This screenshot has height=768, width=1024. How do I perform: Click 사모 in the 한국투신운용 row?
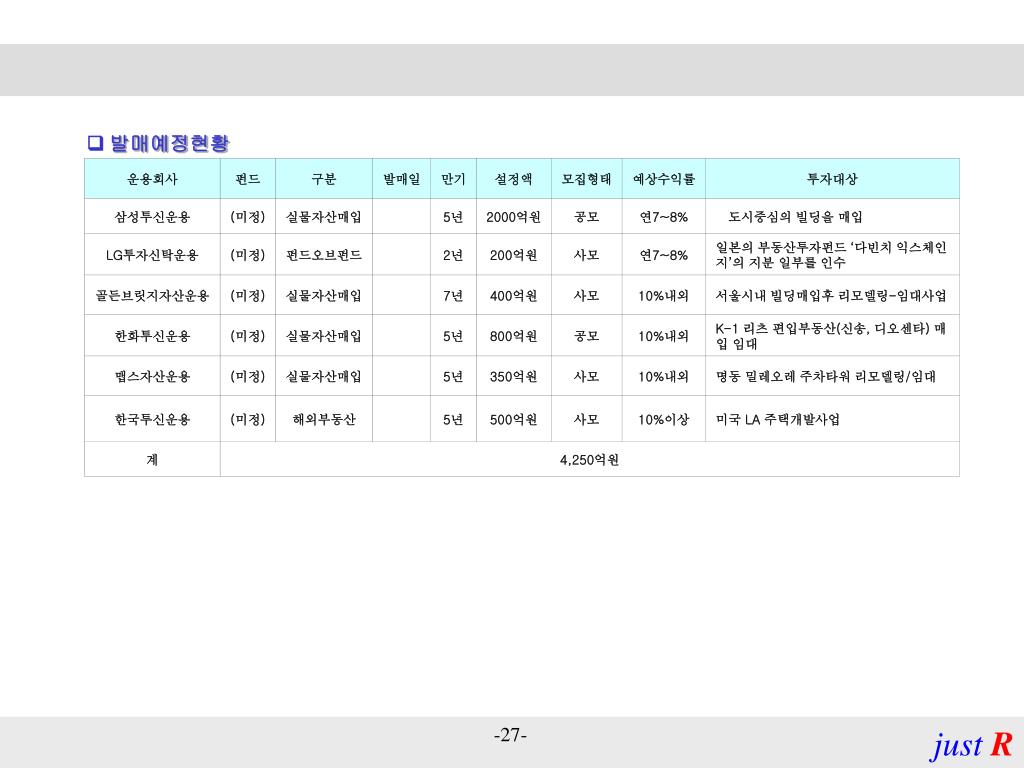[x=586, y=419]
